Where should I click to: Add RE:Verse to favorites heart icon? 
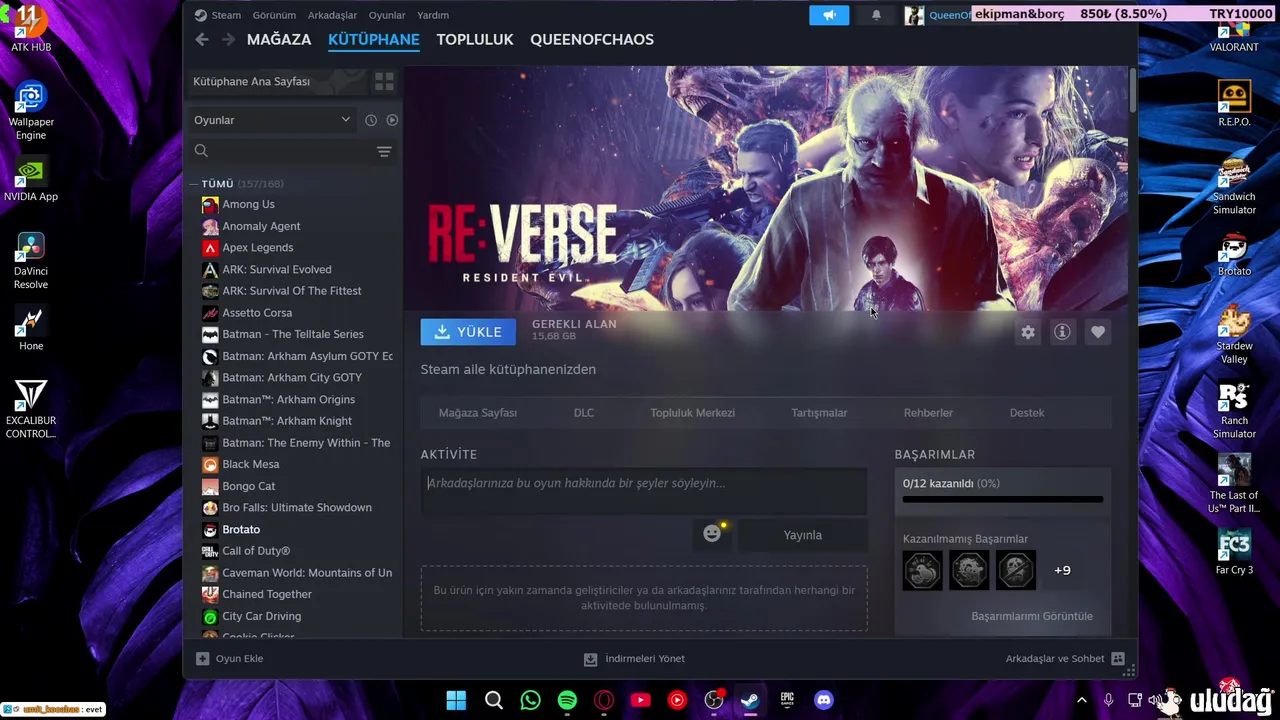coord(1098,332)
